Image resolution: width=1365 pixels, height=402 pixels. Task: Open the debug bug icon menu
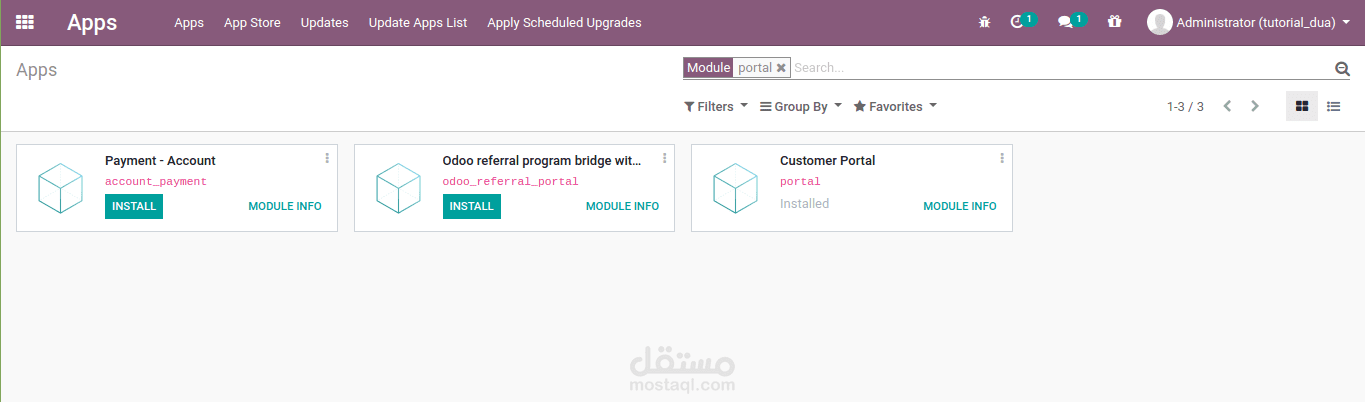tap(984, 22)
